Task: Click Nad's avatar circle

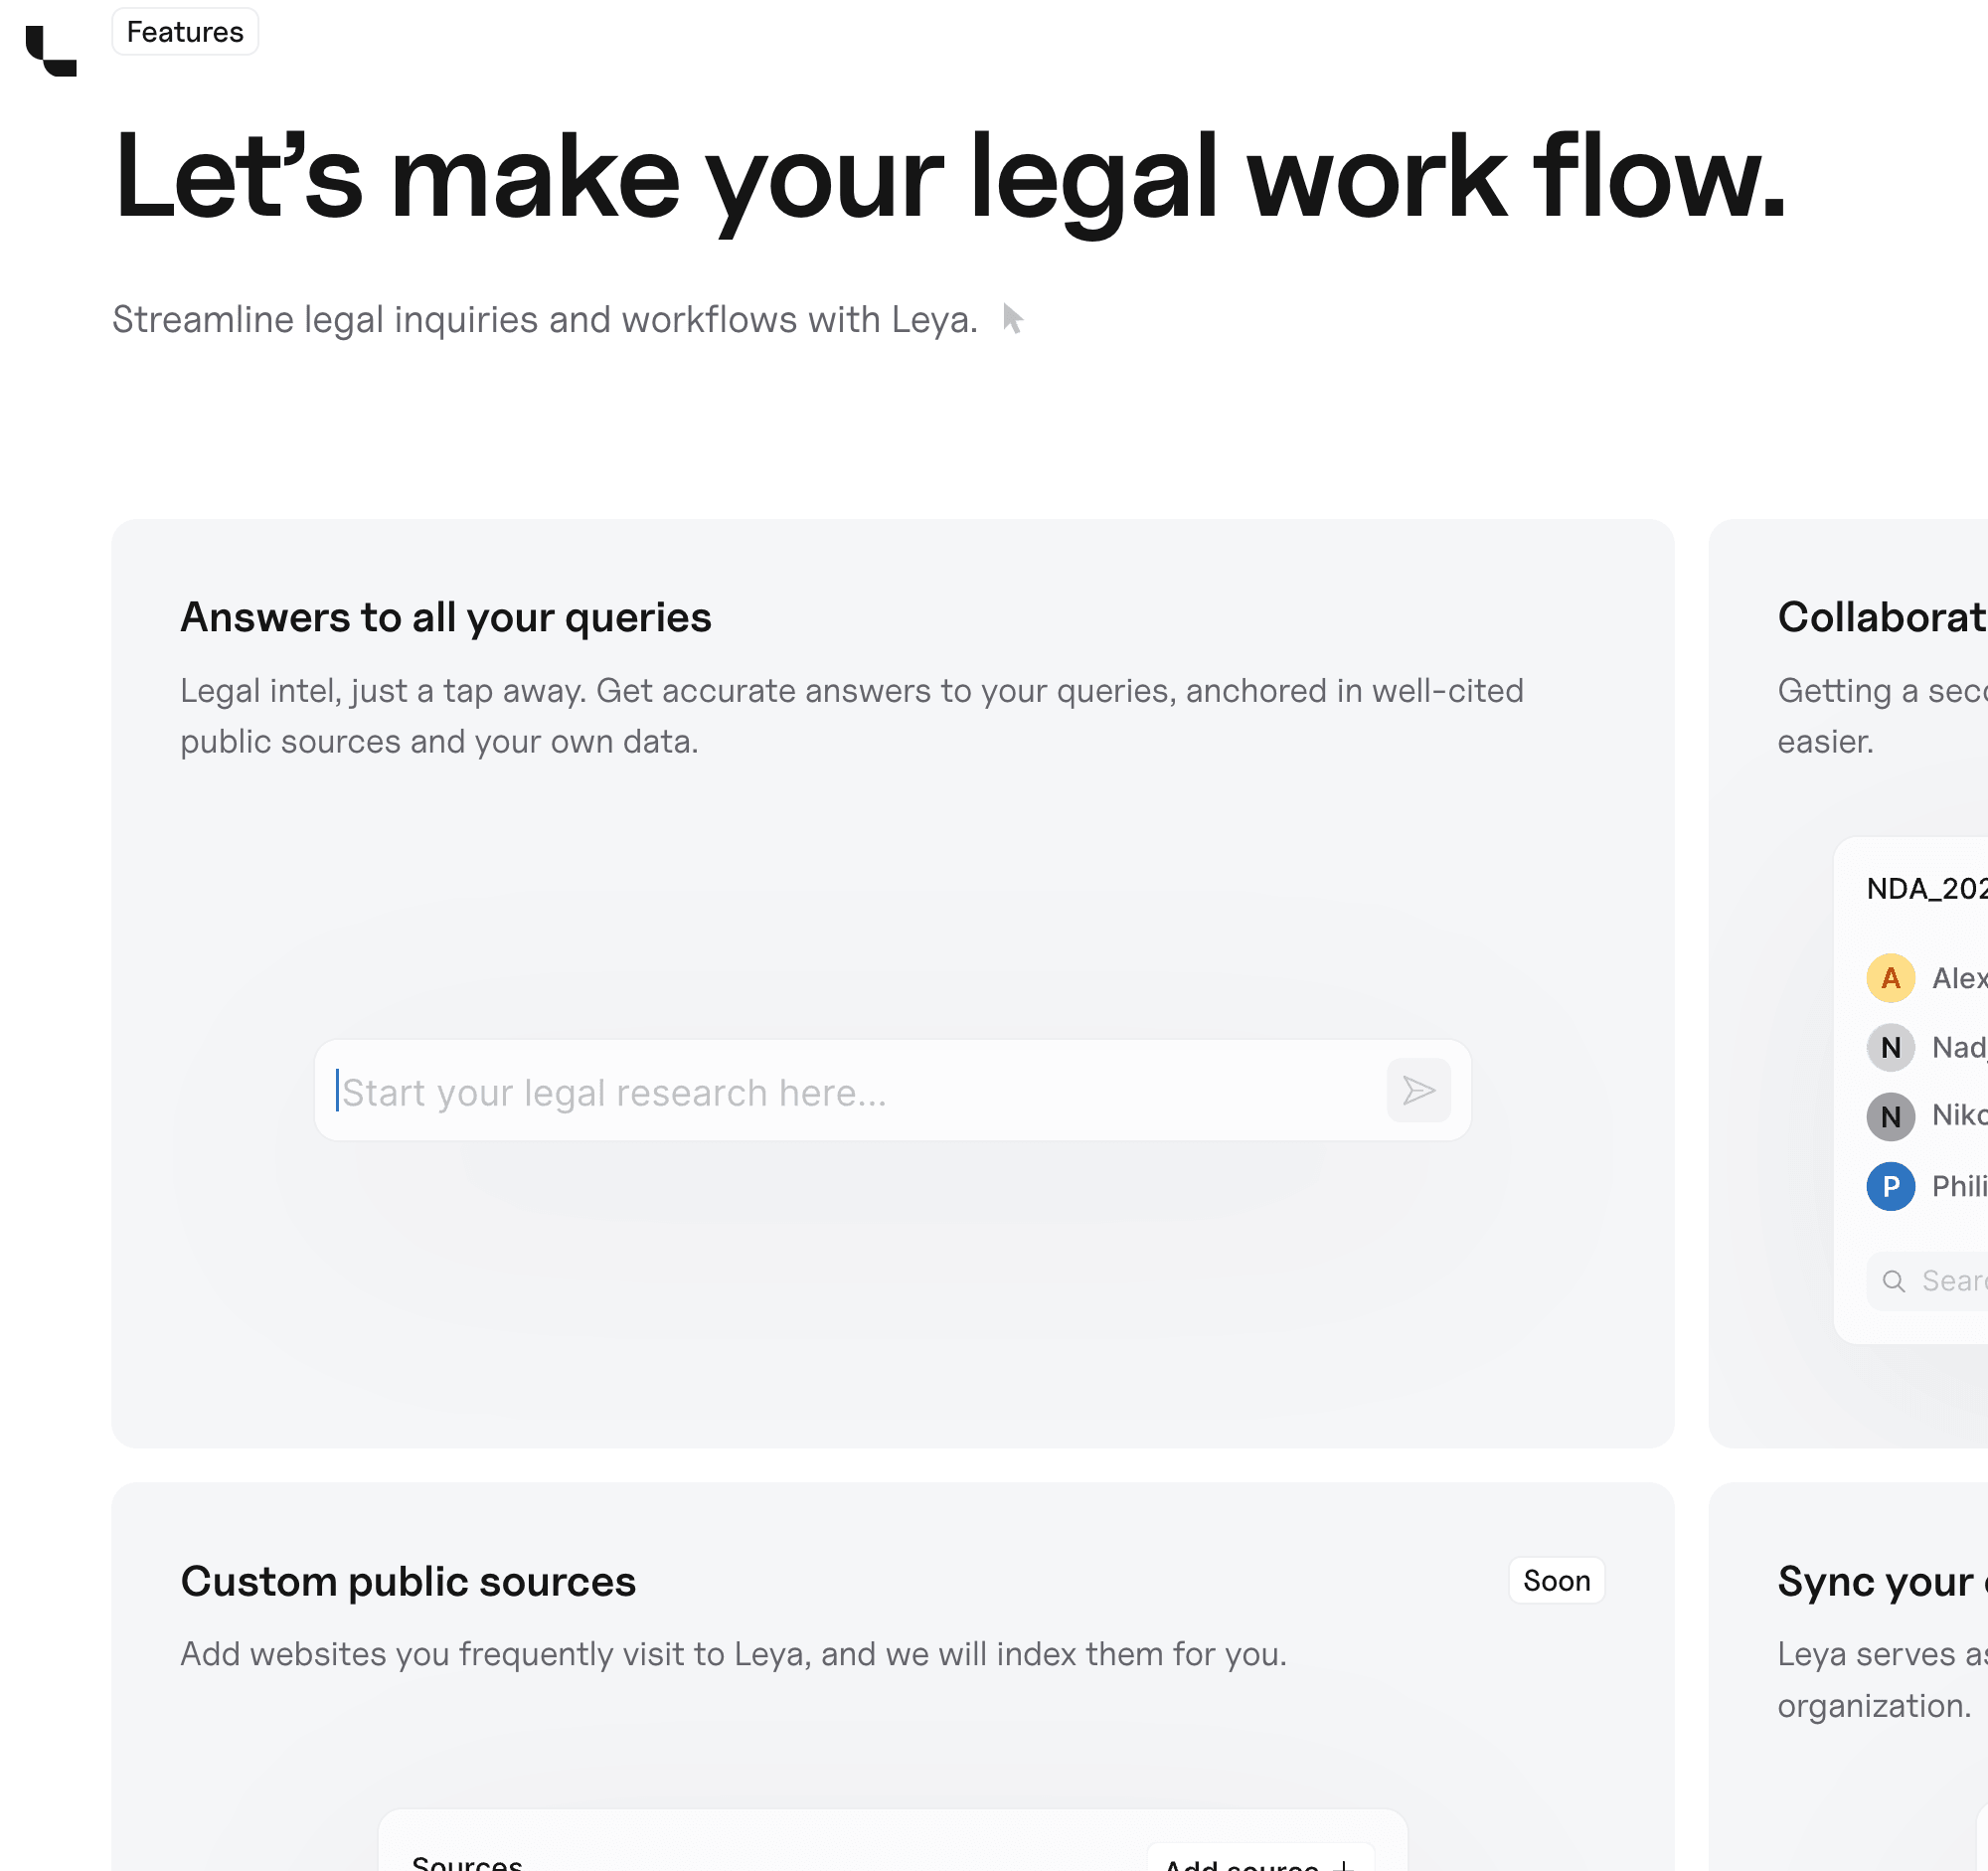Action: pos(1891,1047)
